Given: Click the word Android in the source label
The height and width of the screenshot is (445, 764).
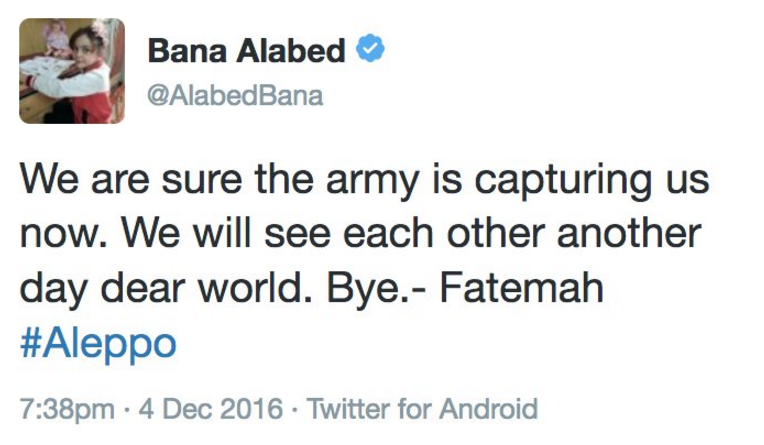Looking at the screenshot, I should coord(489,408).
